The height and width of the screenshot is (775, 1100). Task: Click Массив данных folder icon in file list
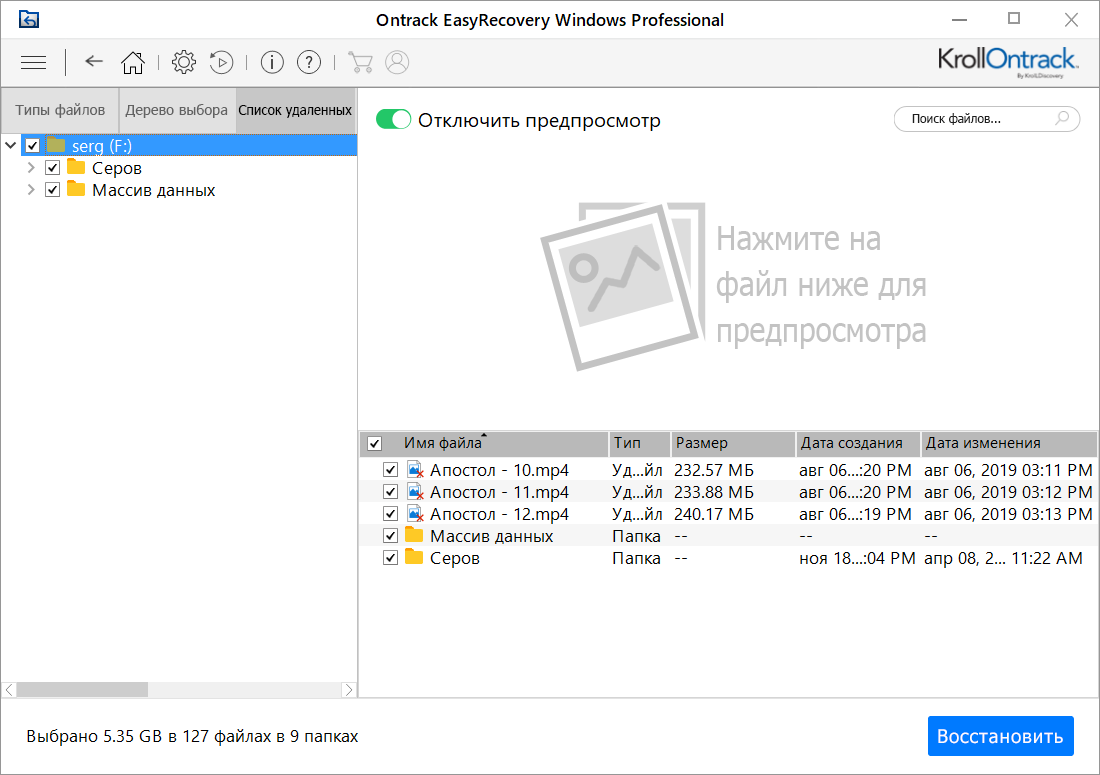click(x=415, y=535)
